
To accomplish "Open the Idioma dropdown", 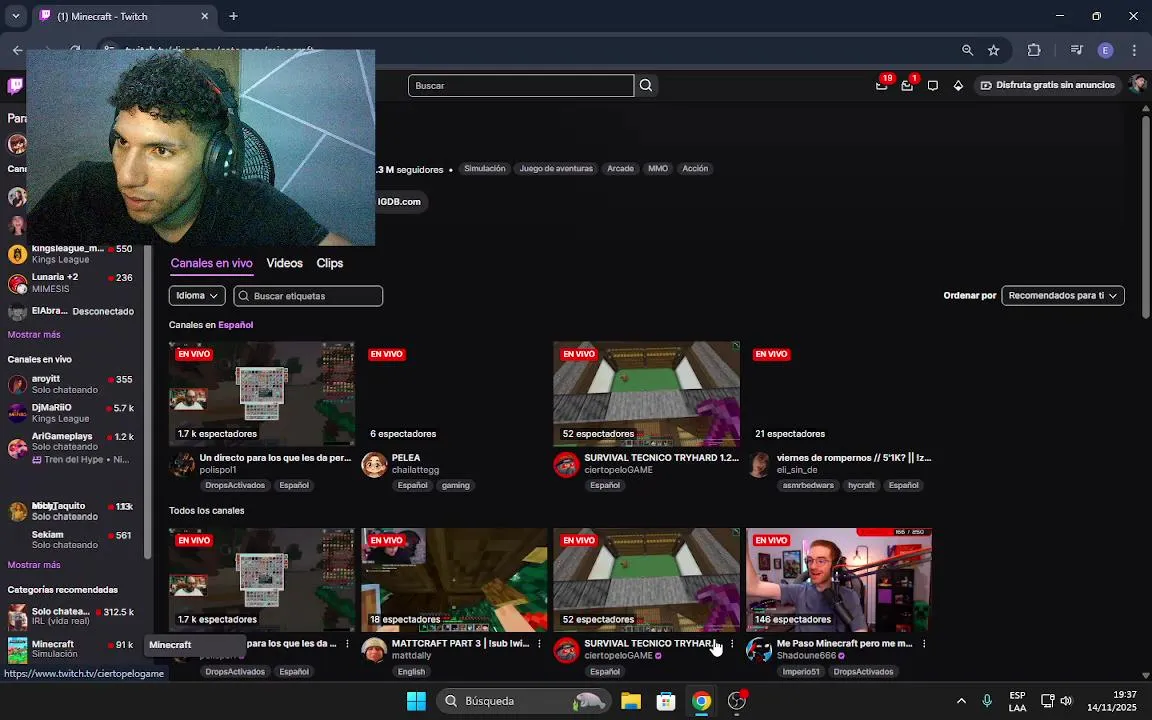I will [197, 295].
